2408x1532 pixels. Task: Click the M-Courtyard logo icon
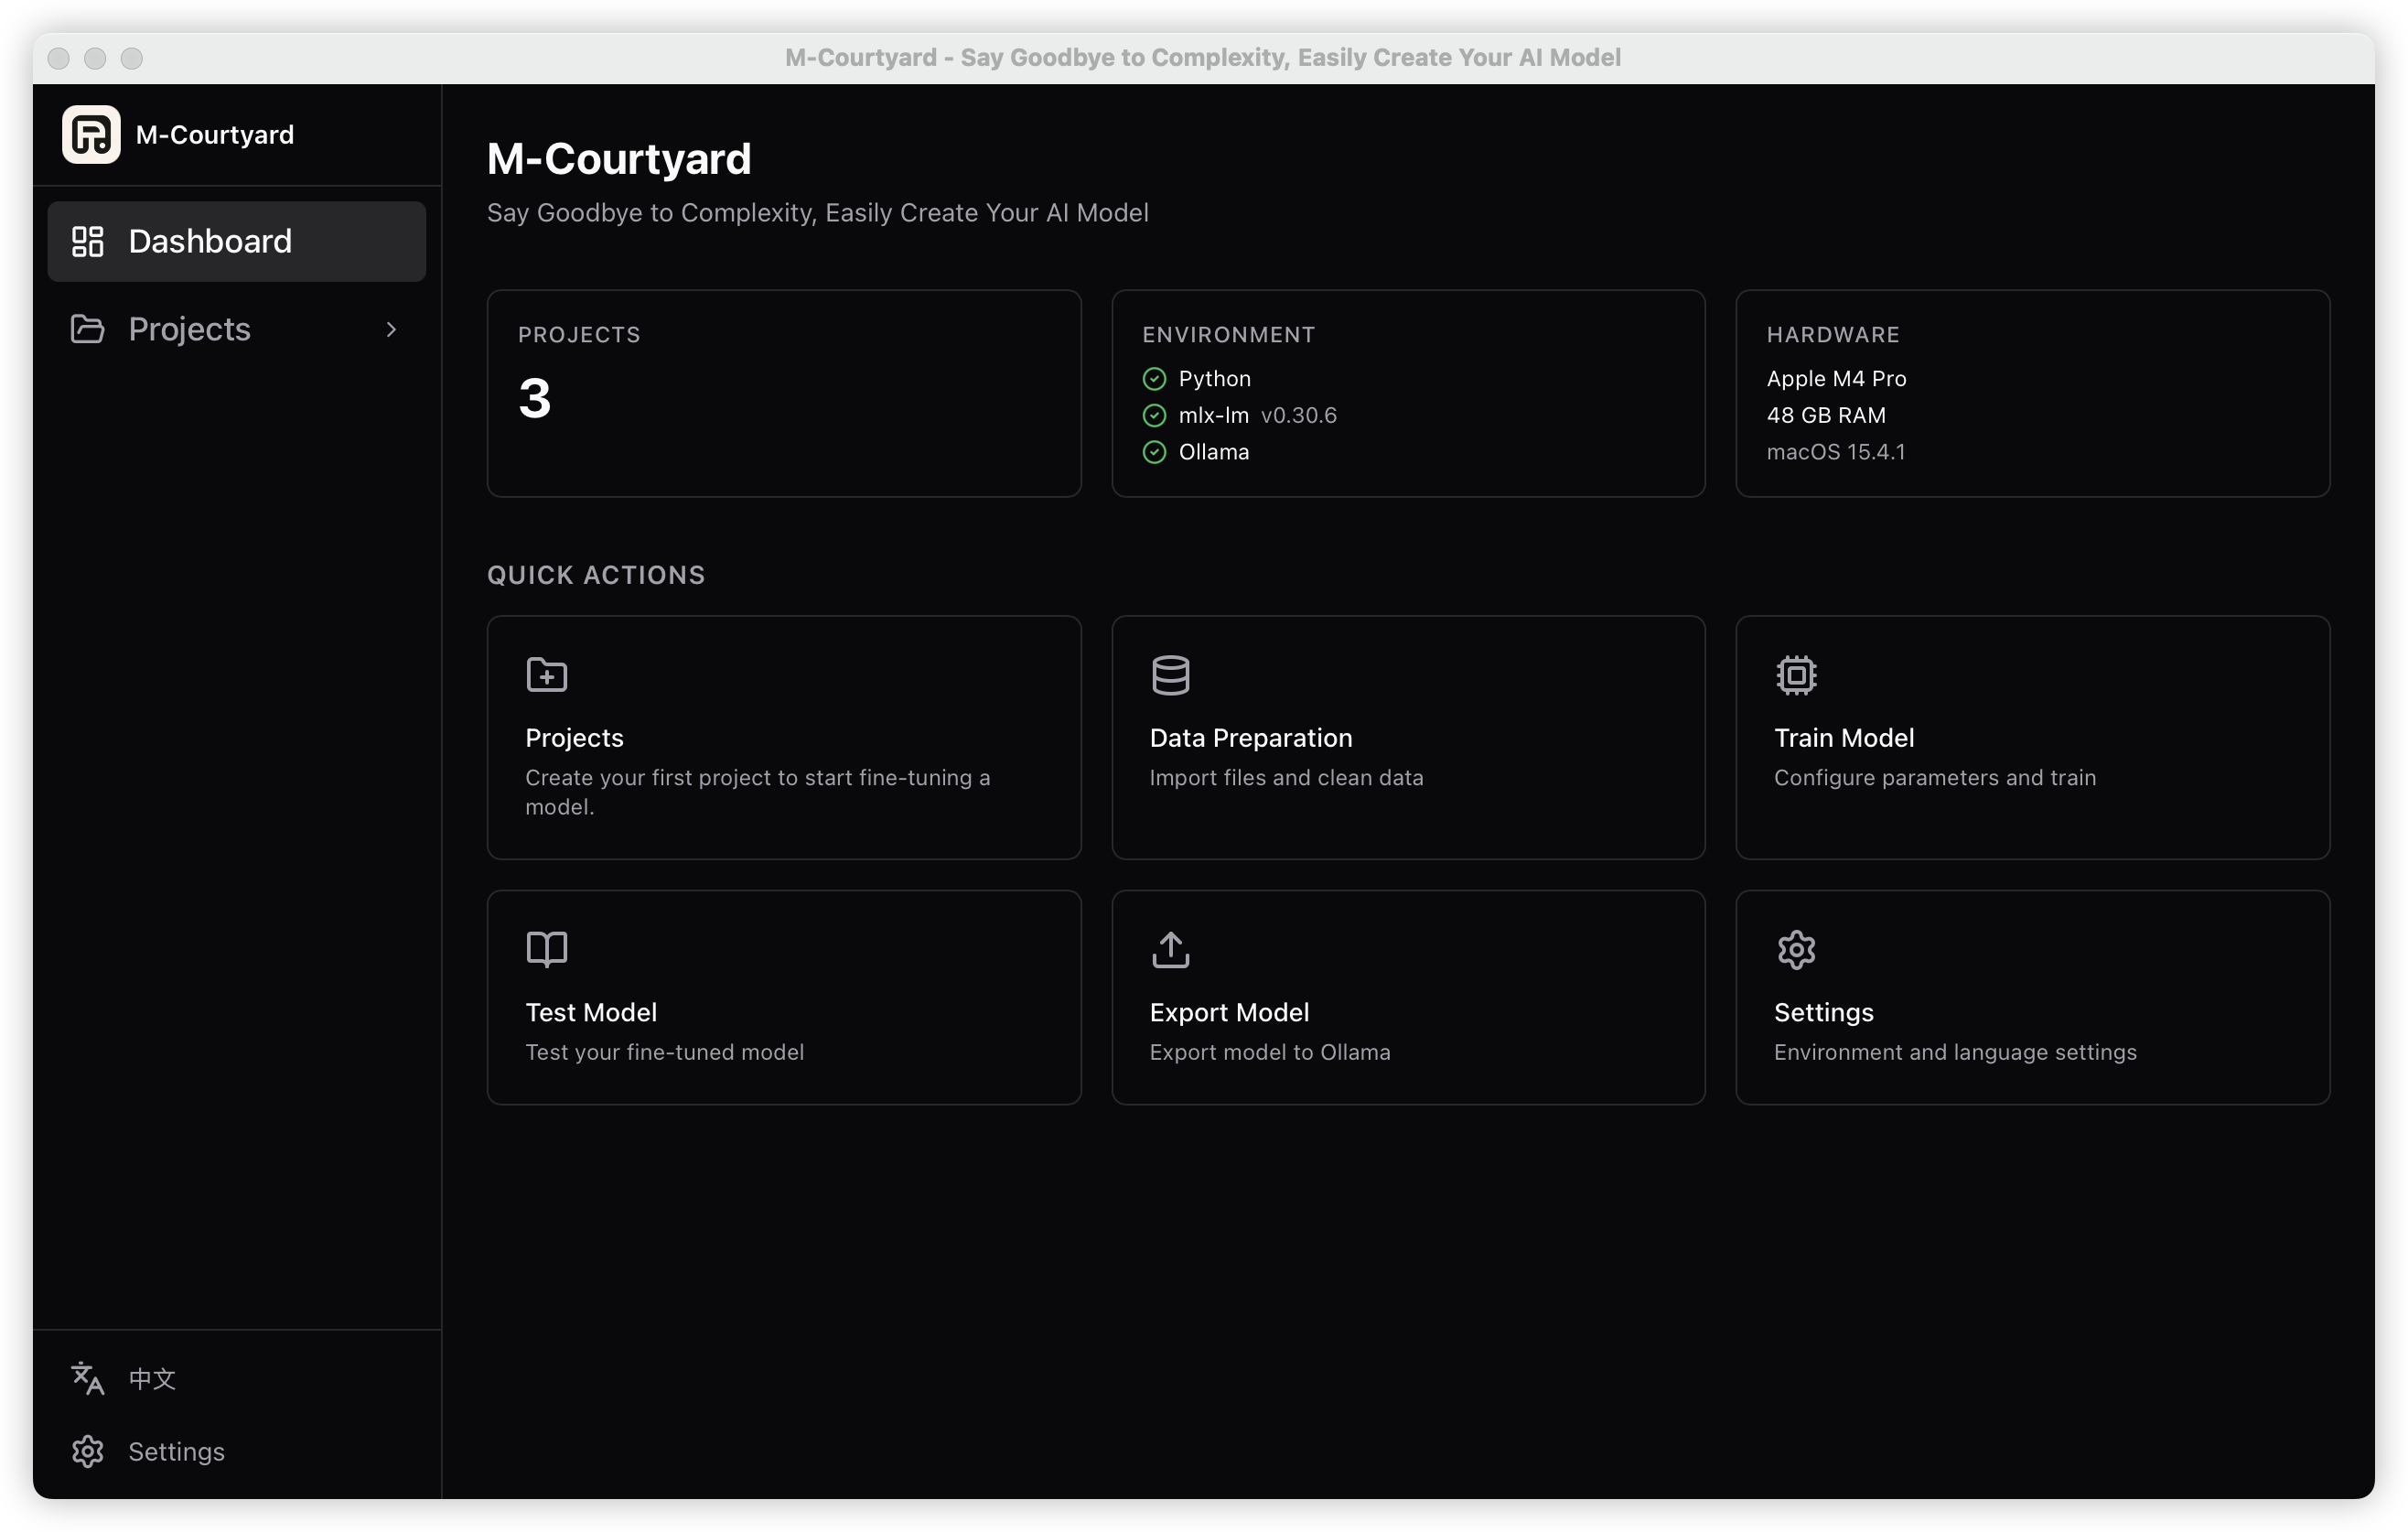[x=91, y=134]
